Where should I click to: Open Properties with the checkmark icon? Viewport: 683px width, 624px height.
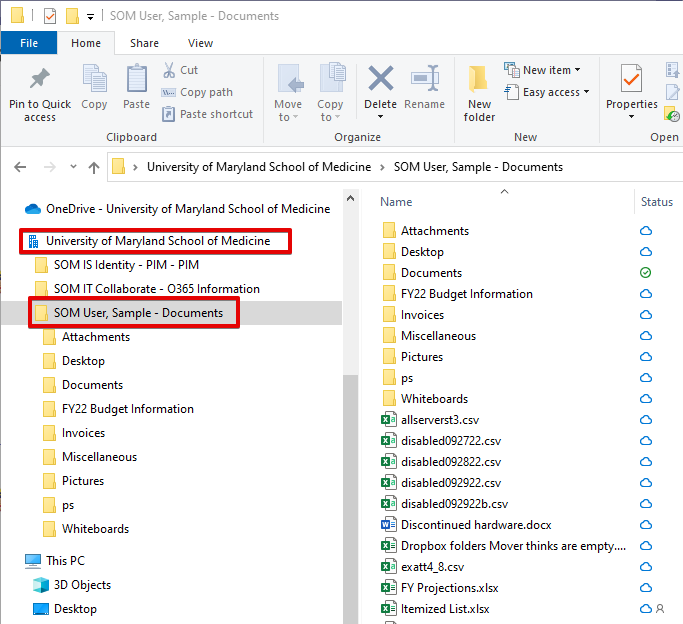pos(631,80)
